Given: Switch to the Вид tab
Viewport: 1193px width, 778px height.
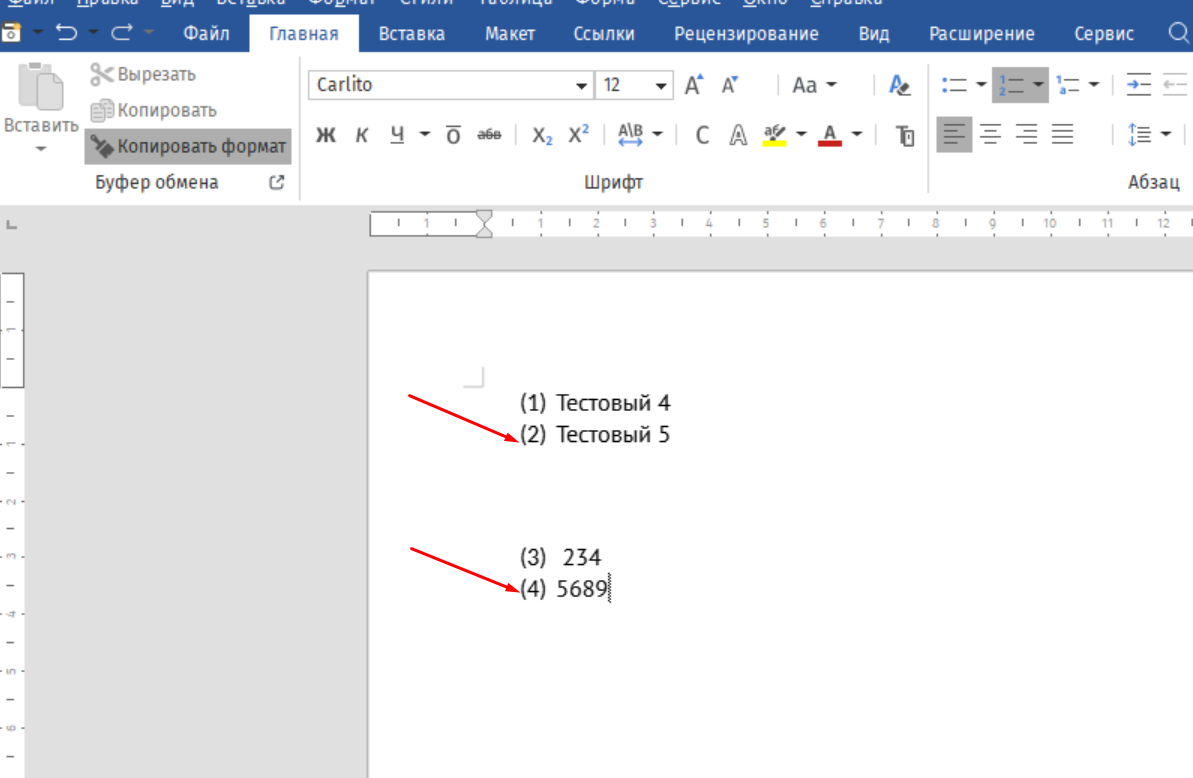Looking at the screenshot, I should click(x=874, y=34).
